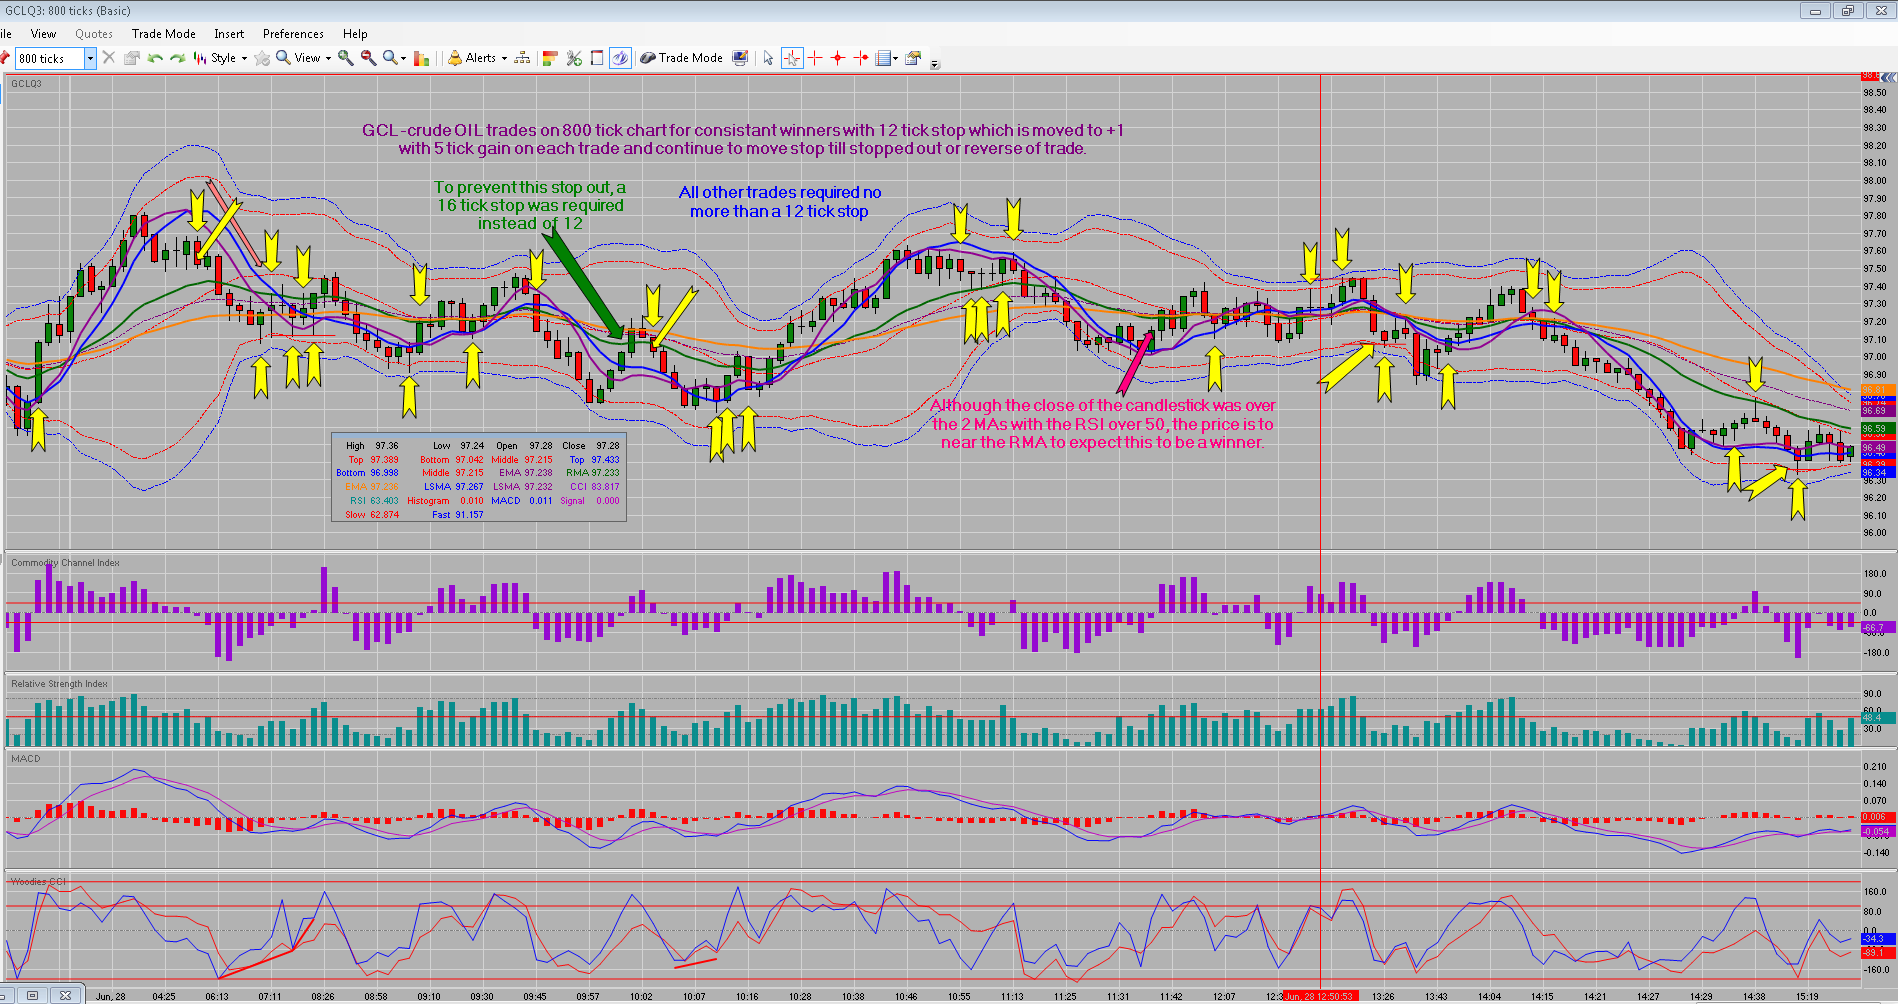1898x1004 pixels.
Task: Open the Style chart menu
Action: point(220,58)
